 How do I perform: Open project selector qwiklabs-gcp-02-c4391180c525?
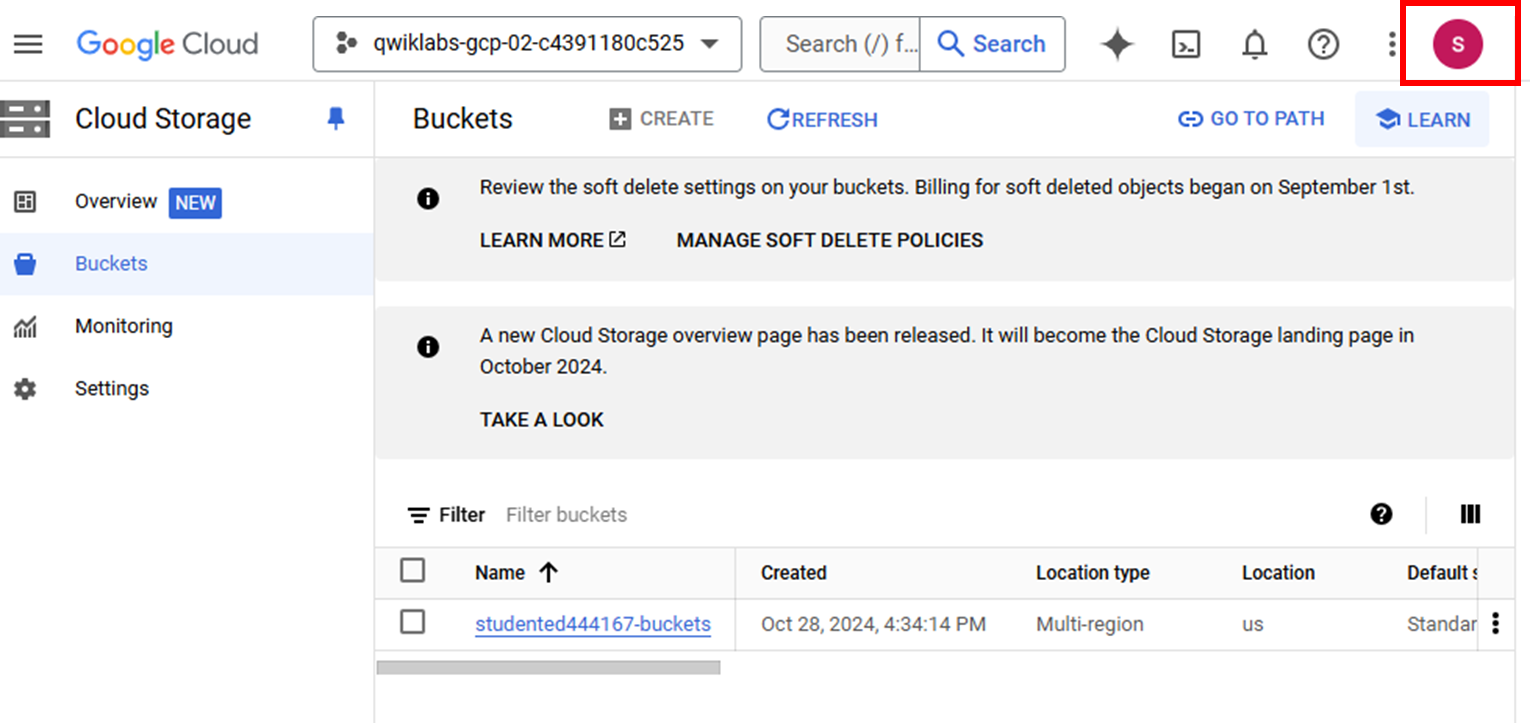click(527, 44)
